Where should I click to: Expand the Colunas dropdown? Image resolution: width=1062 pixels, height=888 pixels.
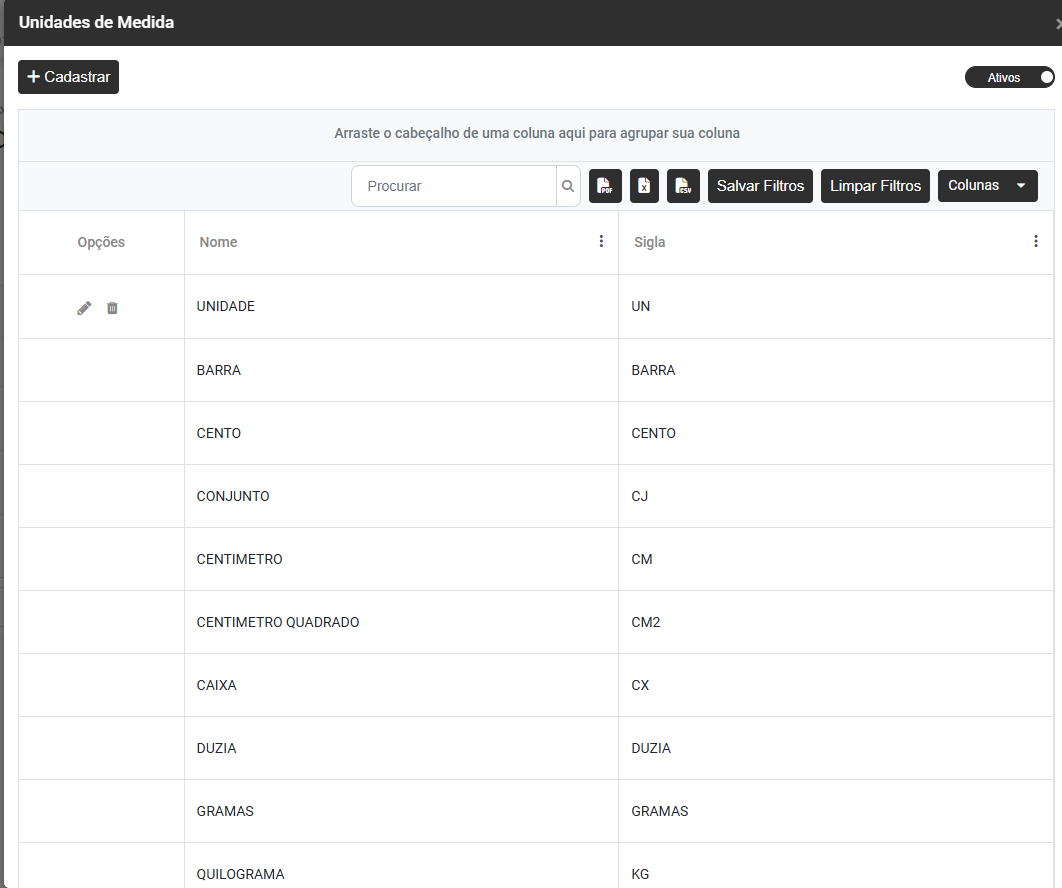987,186
